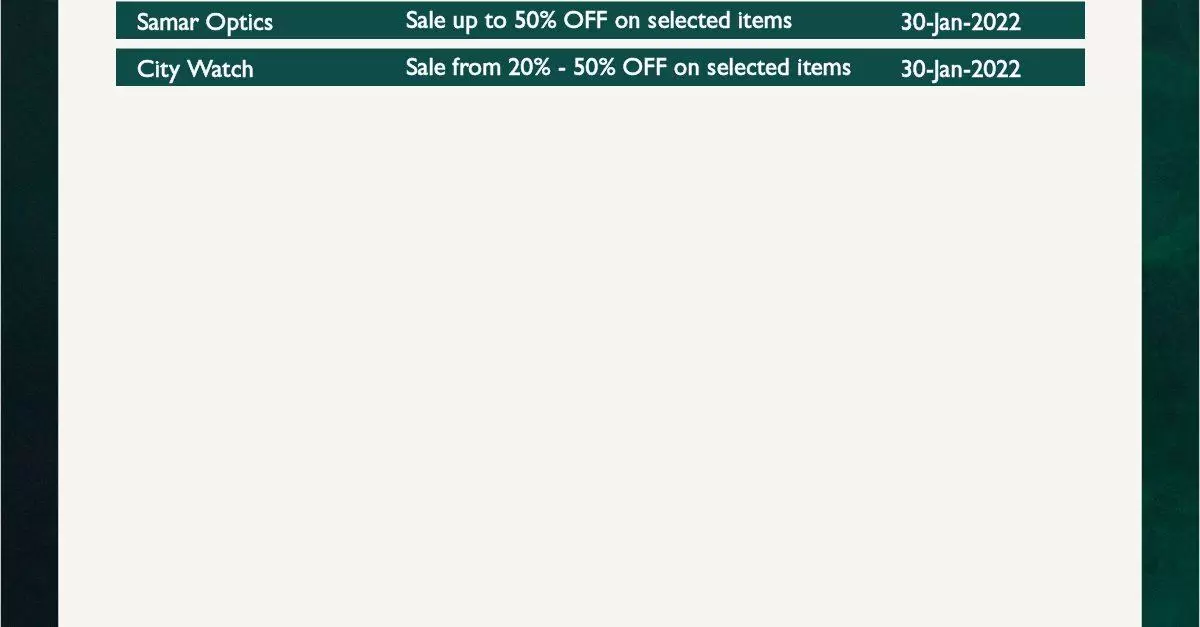The height and width of the screenshot is (627, 1200).
Task: Click the dark green left page border
Action: [x=29, y=313]
